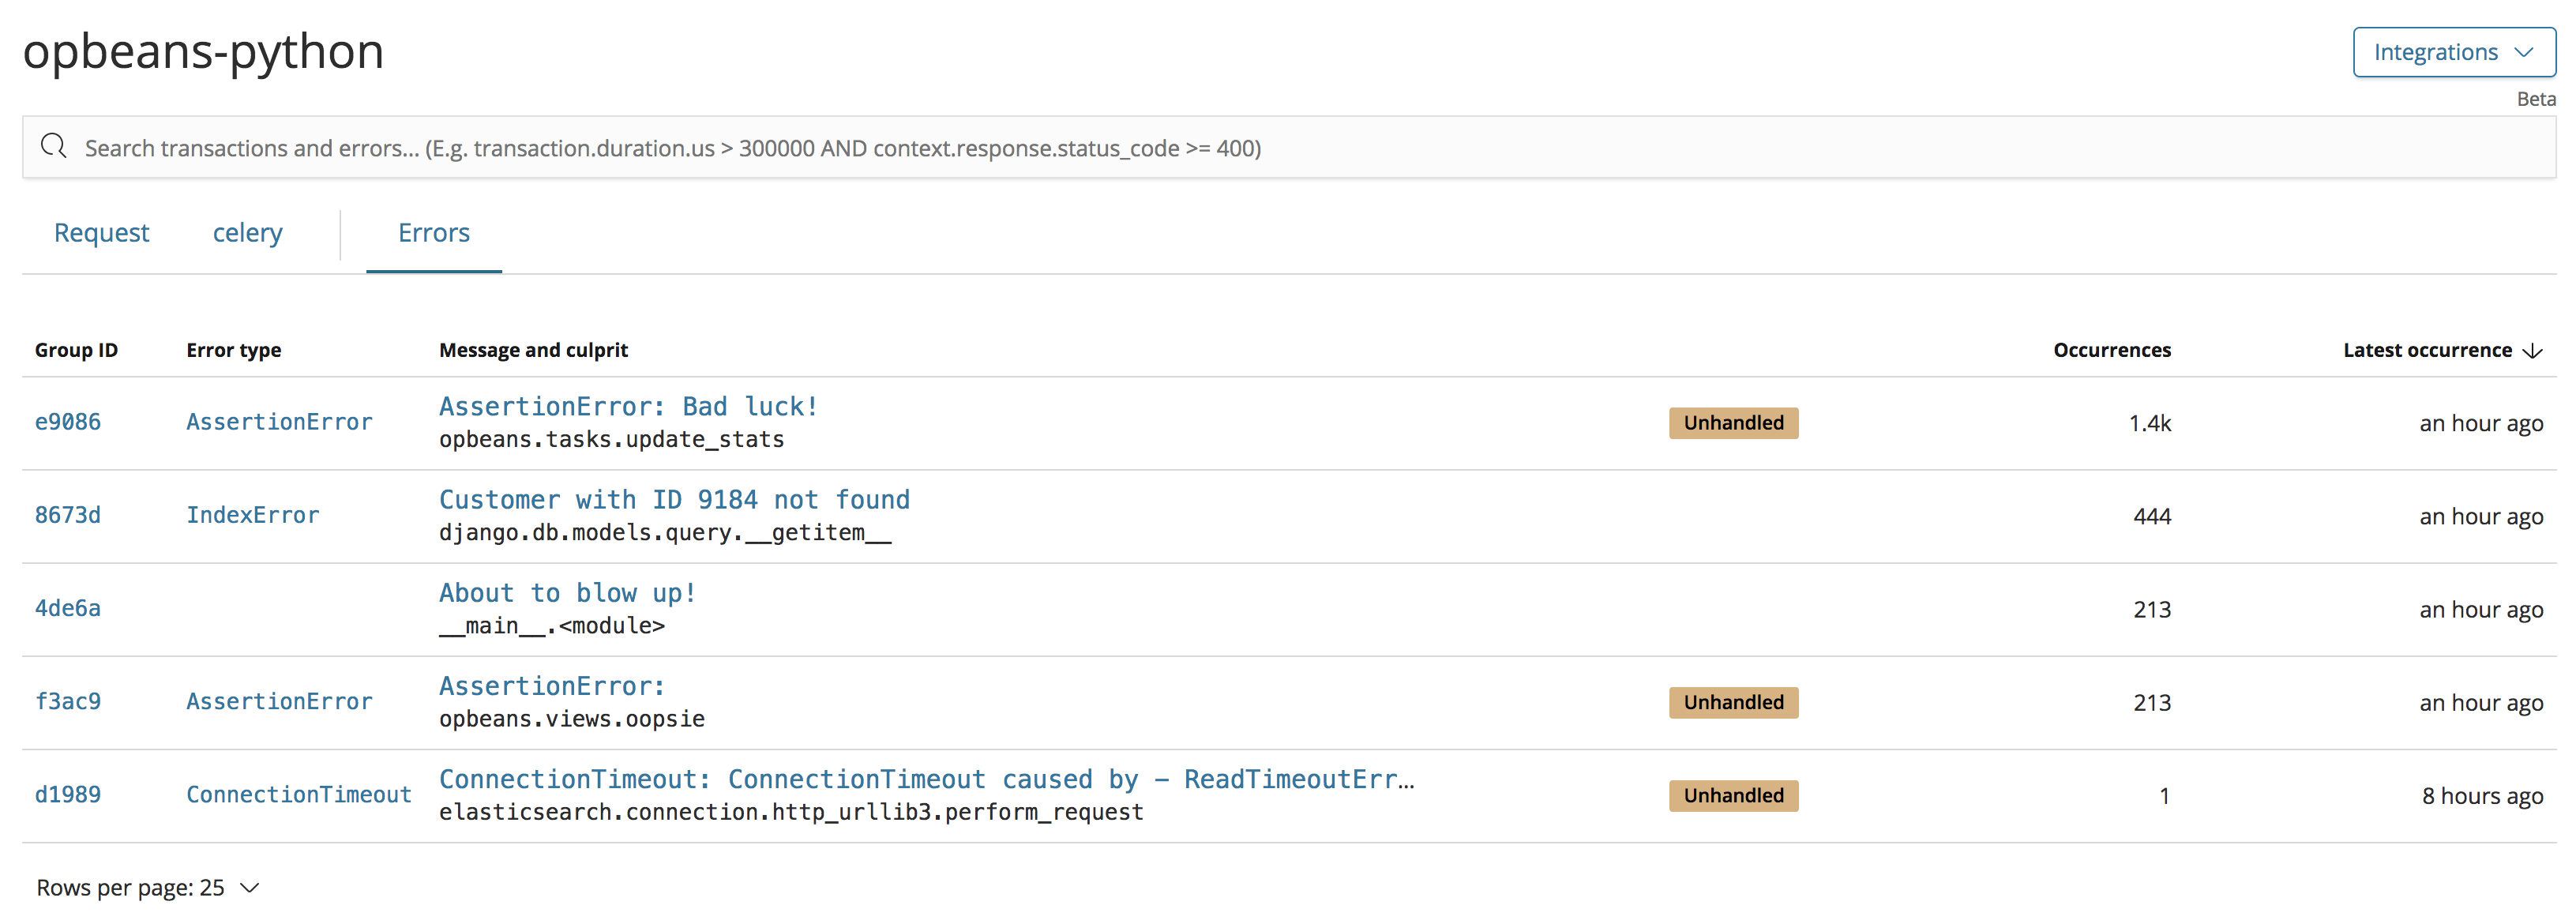The height and width of the screenshot is (924, 2576).
Task: Click culprit __main__.<module>
Action: (552, 626)
